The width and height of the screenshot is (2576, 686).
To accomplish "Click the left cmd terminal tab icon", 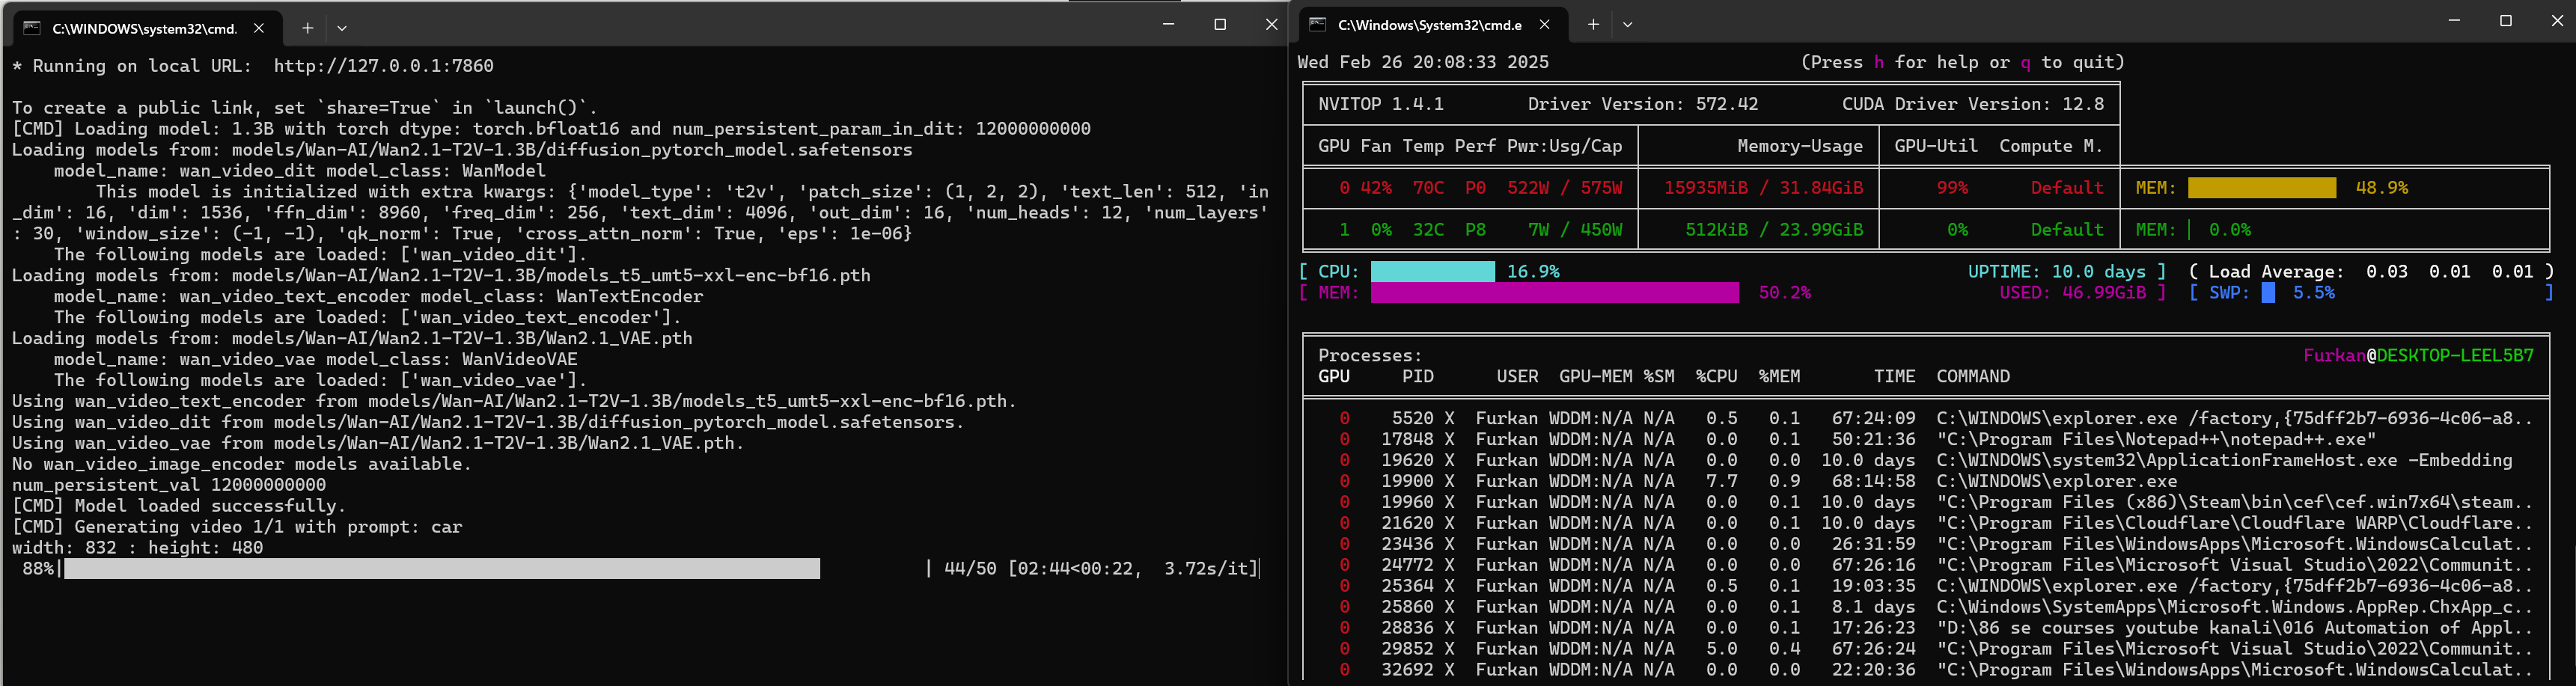I will pyautogui.click(x=32, y=28).
